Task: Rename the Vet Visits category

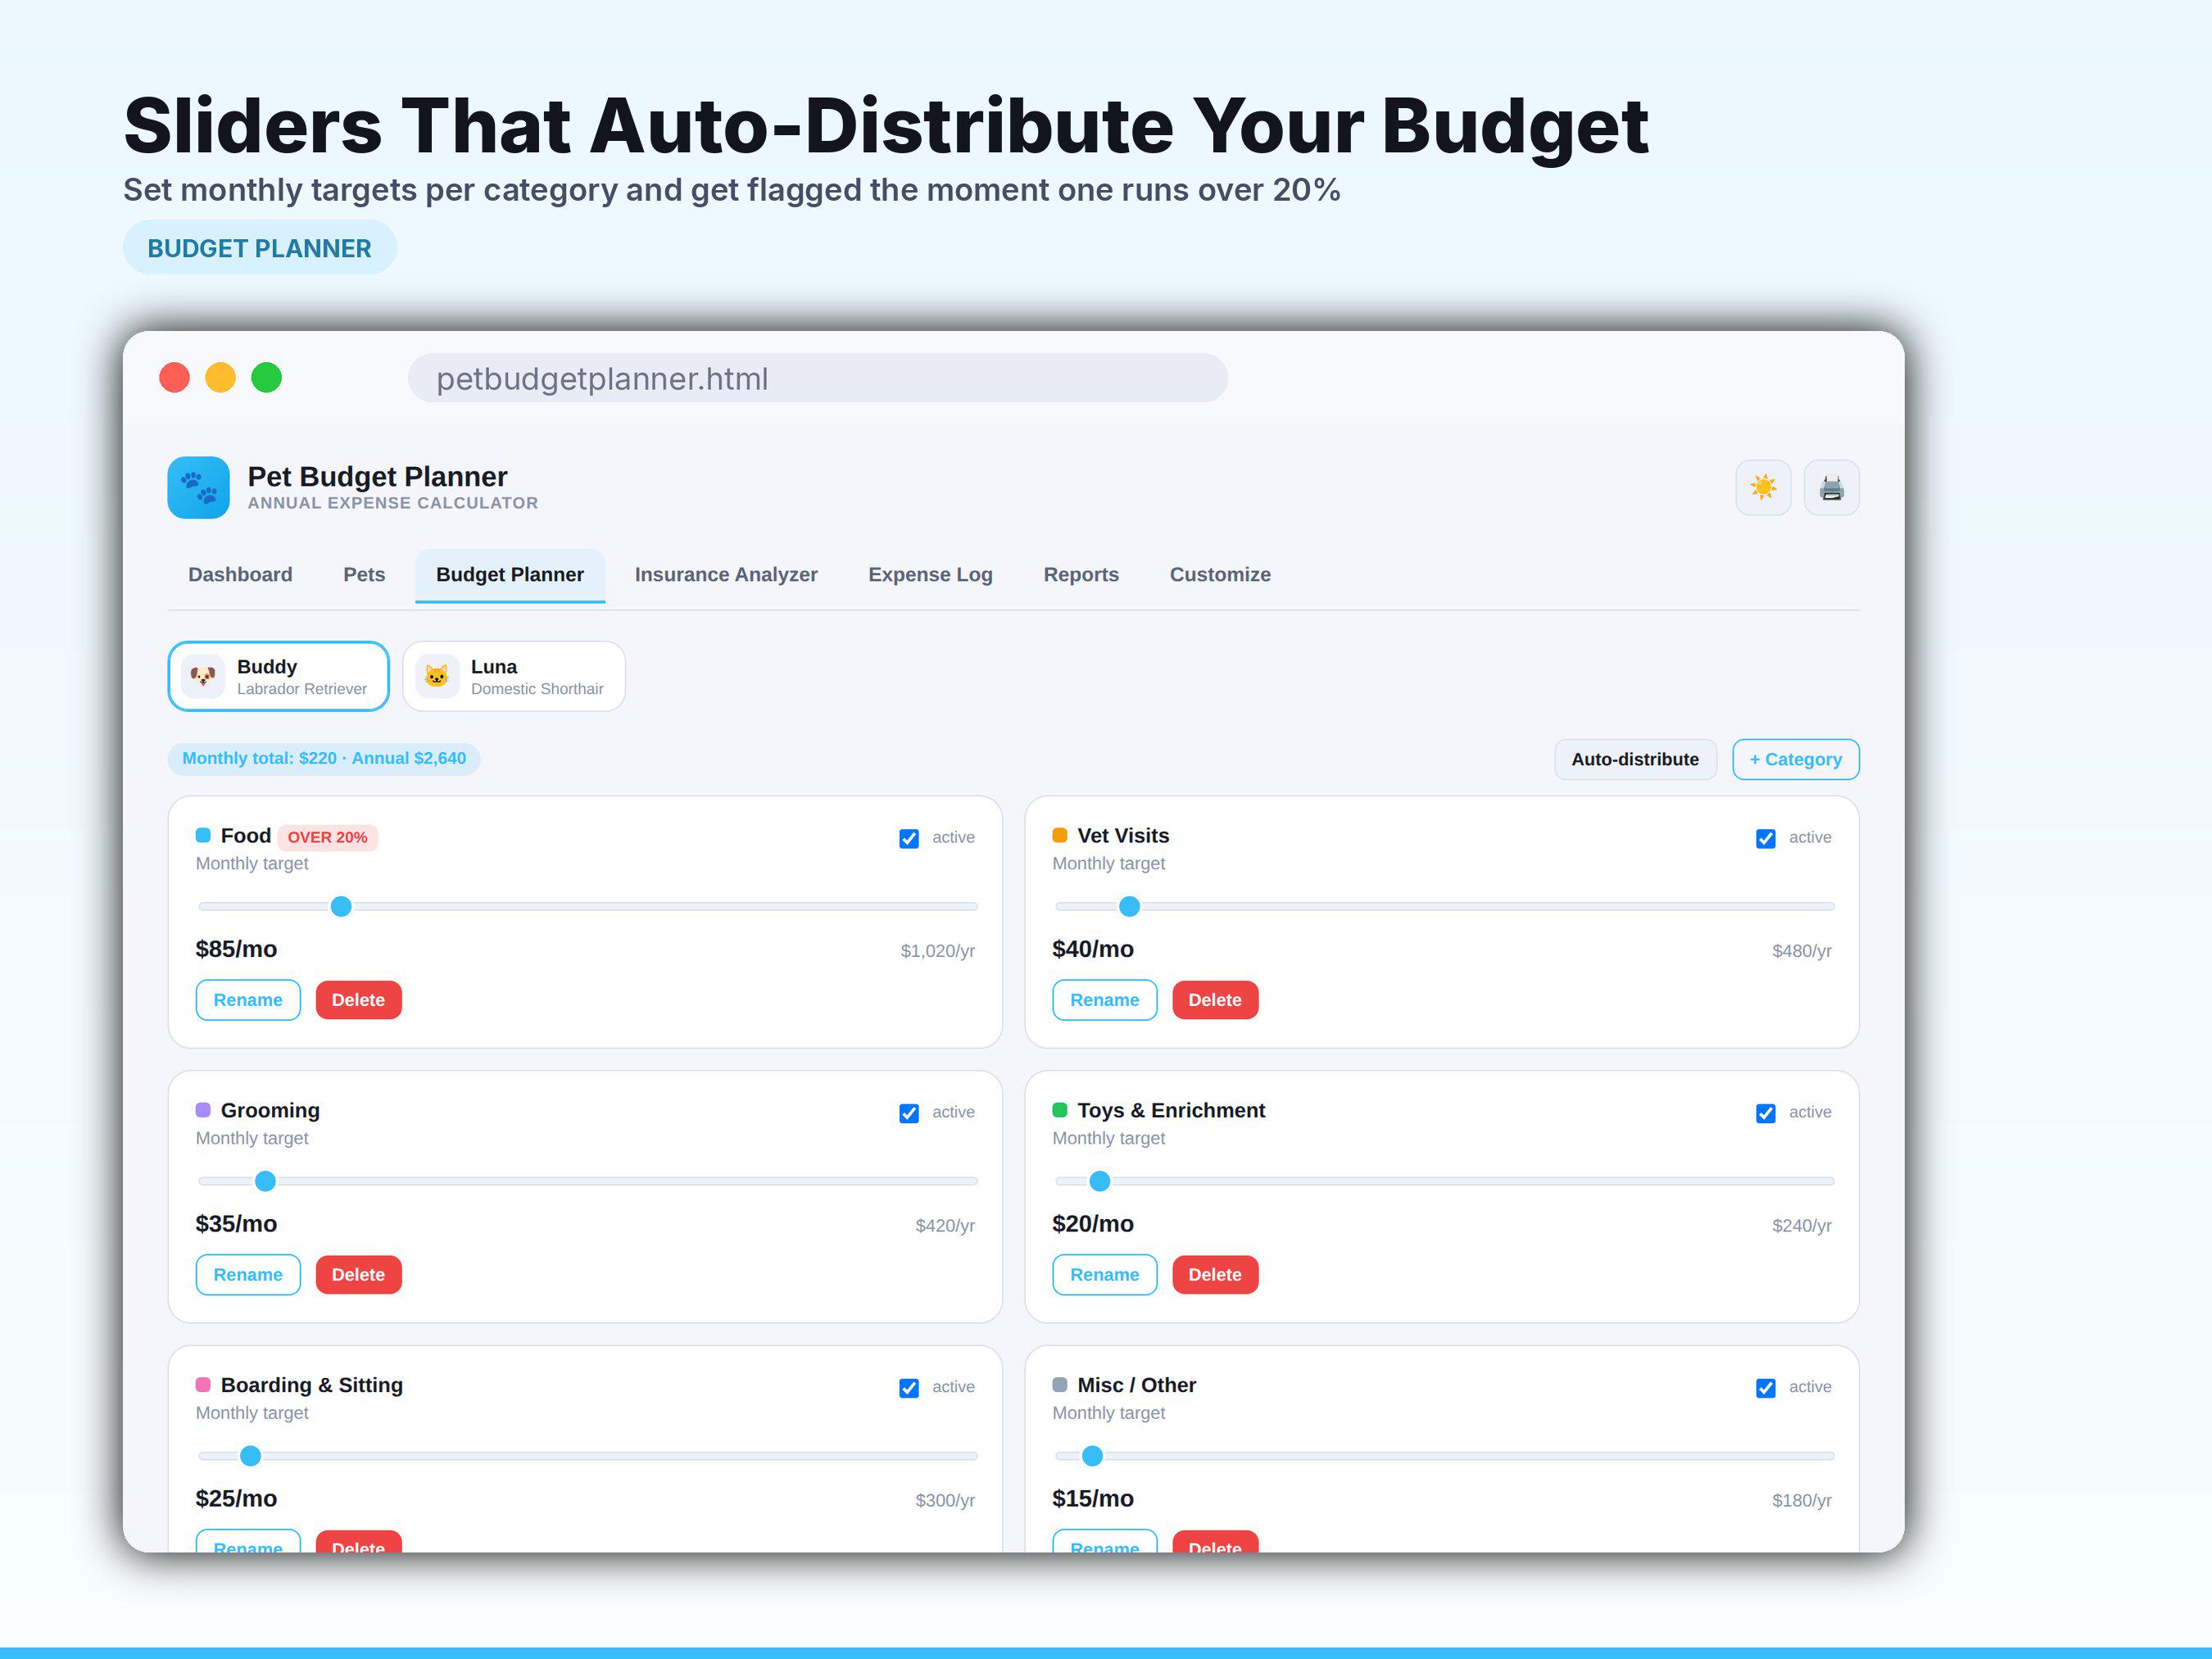Action: click(x=1104, y=1000)
